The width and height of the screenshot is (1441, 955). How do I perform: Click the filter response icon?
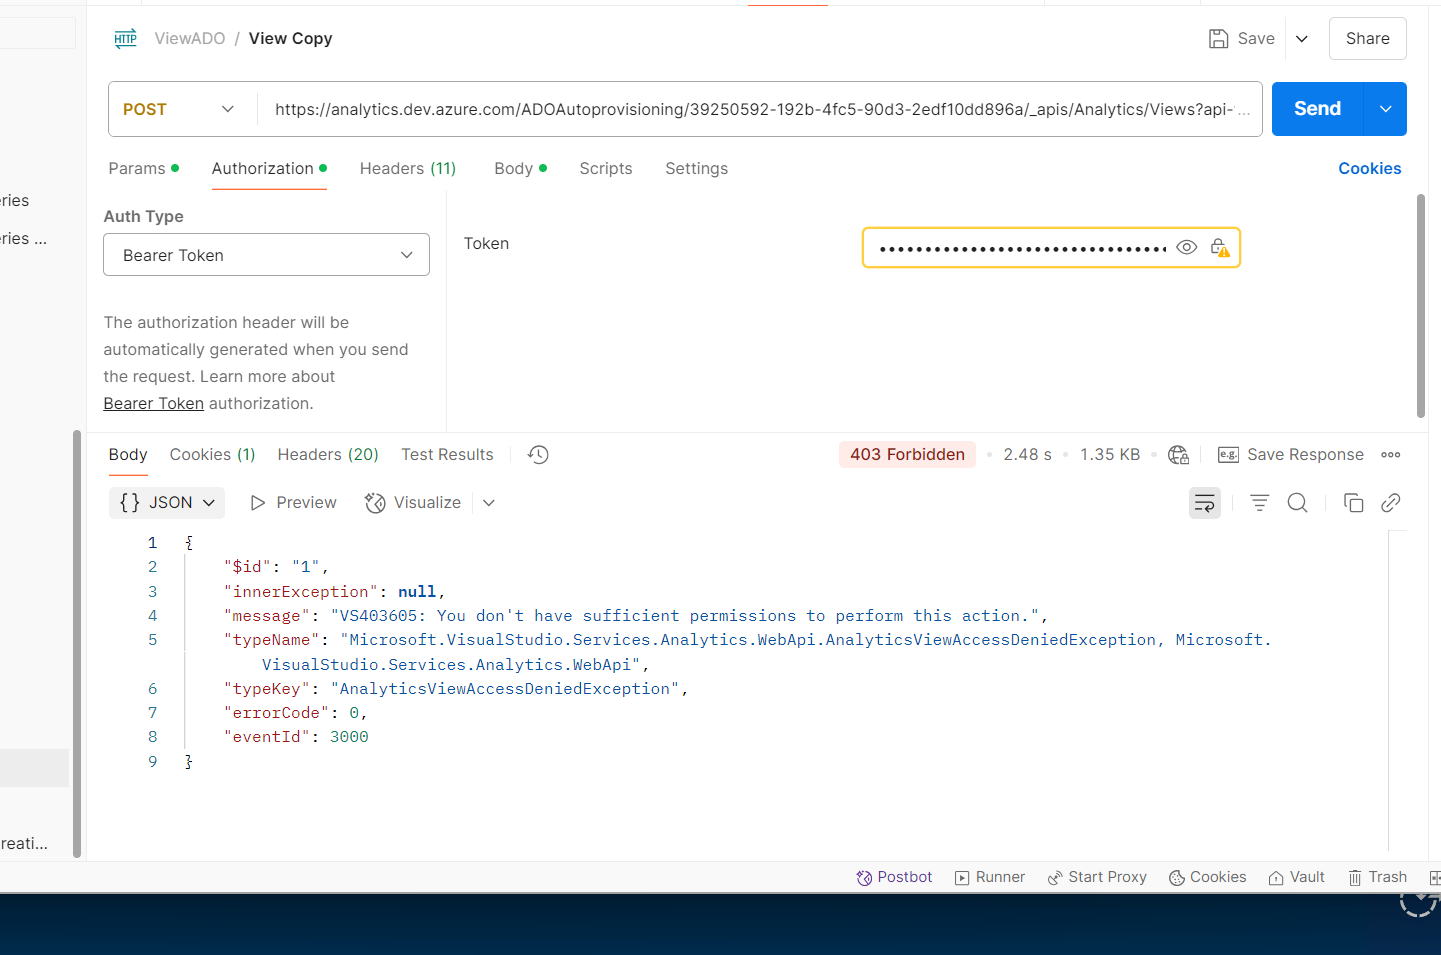click(x=1260, y=503)
